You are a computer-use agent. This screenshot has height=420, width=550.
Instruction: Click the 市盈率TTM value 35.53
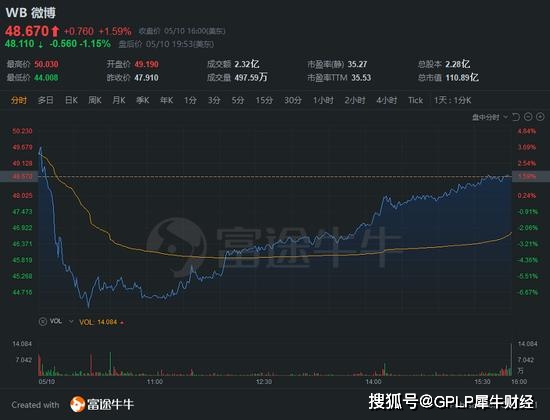coord(361,78)
